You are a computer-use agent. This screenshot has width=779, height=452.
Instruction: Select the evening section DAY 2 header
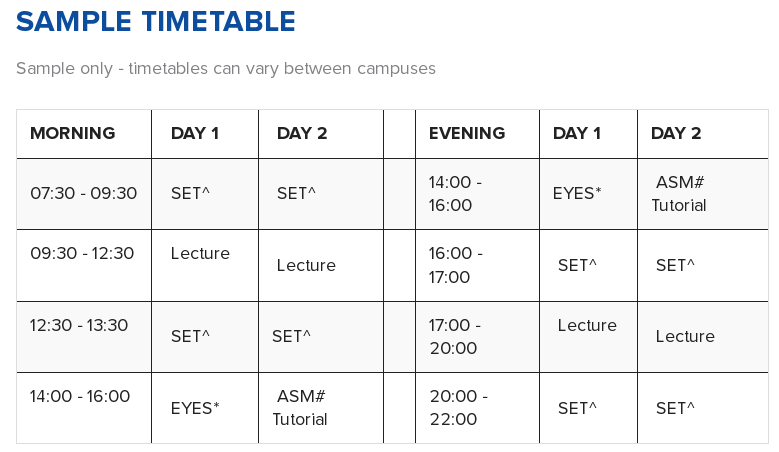tap(676, 133)
